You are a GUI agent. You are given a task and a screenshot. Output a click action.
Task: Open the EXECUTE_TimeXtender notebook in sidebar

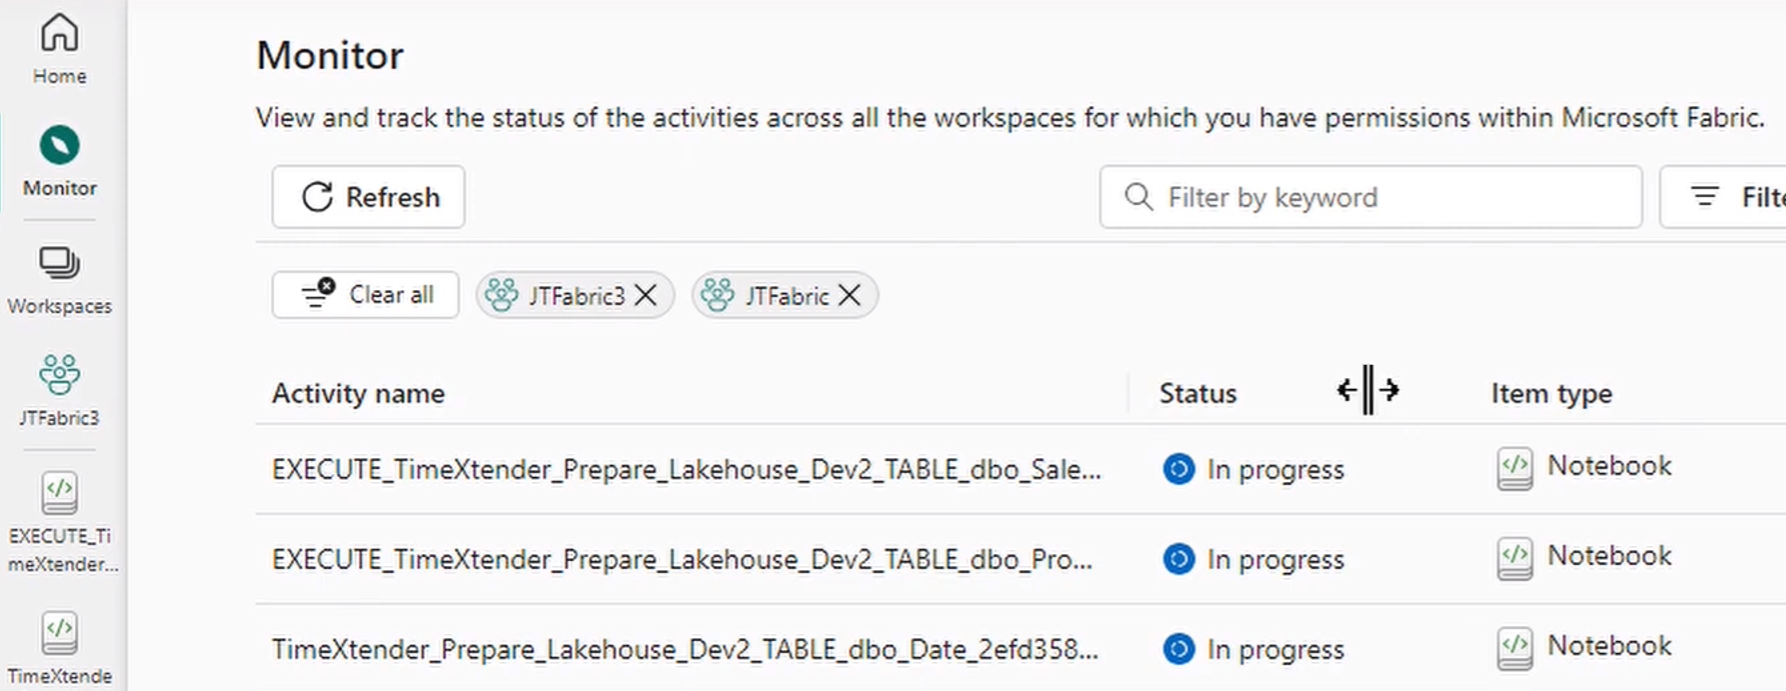coord(60,522)
